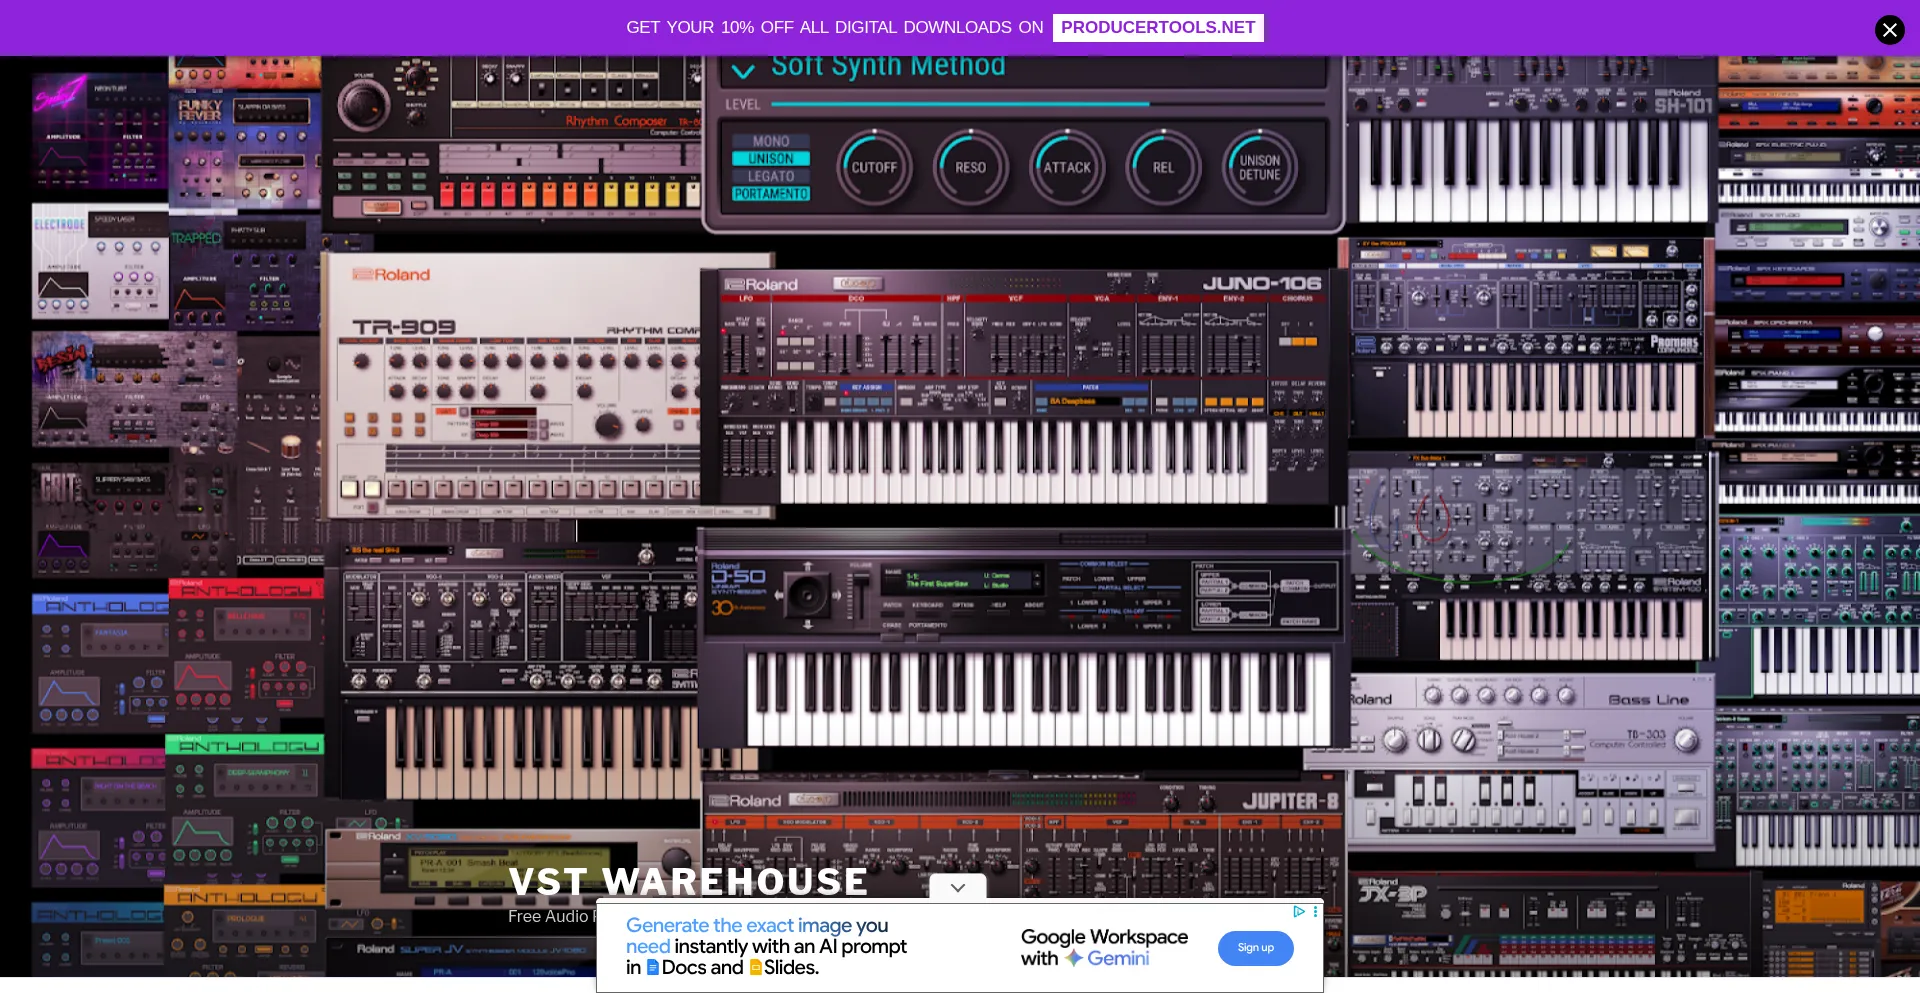Enable the LEGATO mode button

pos(770,176)
